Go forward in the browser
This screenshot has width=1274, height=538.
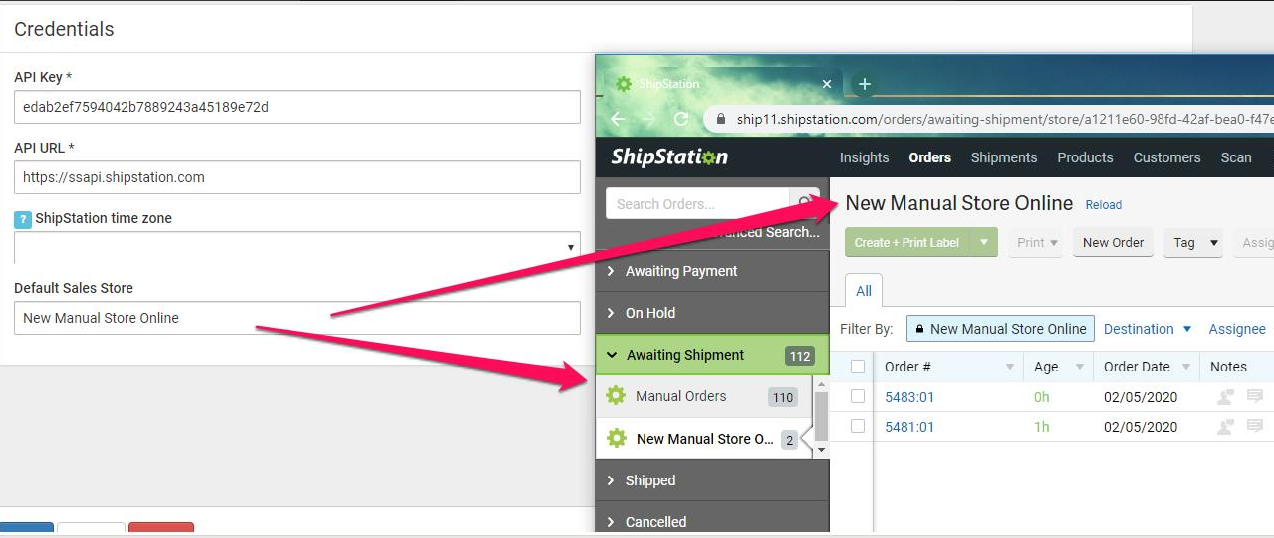pos(649,119)
